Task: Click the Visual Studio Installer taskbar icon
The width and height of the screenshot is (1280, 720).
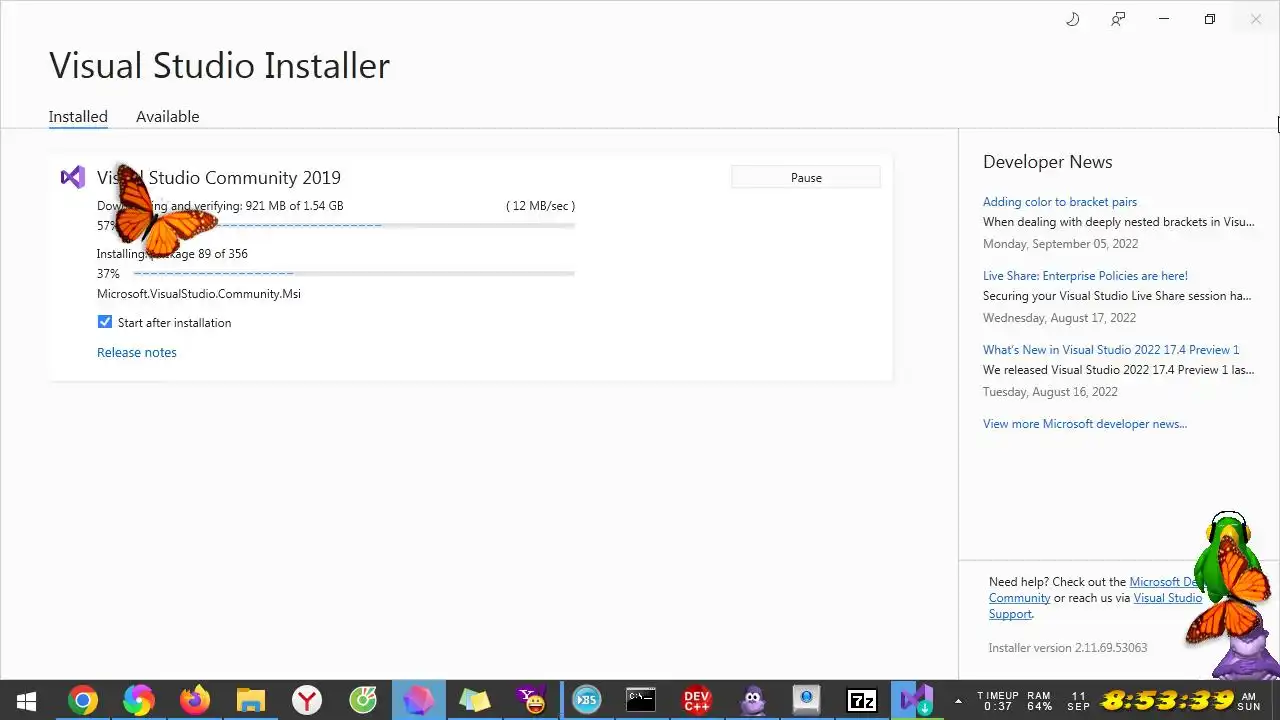Action: (x=916, y=700)
